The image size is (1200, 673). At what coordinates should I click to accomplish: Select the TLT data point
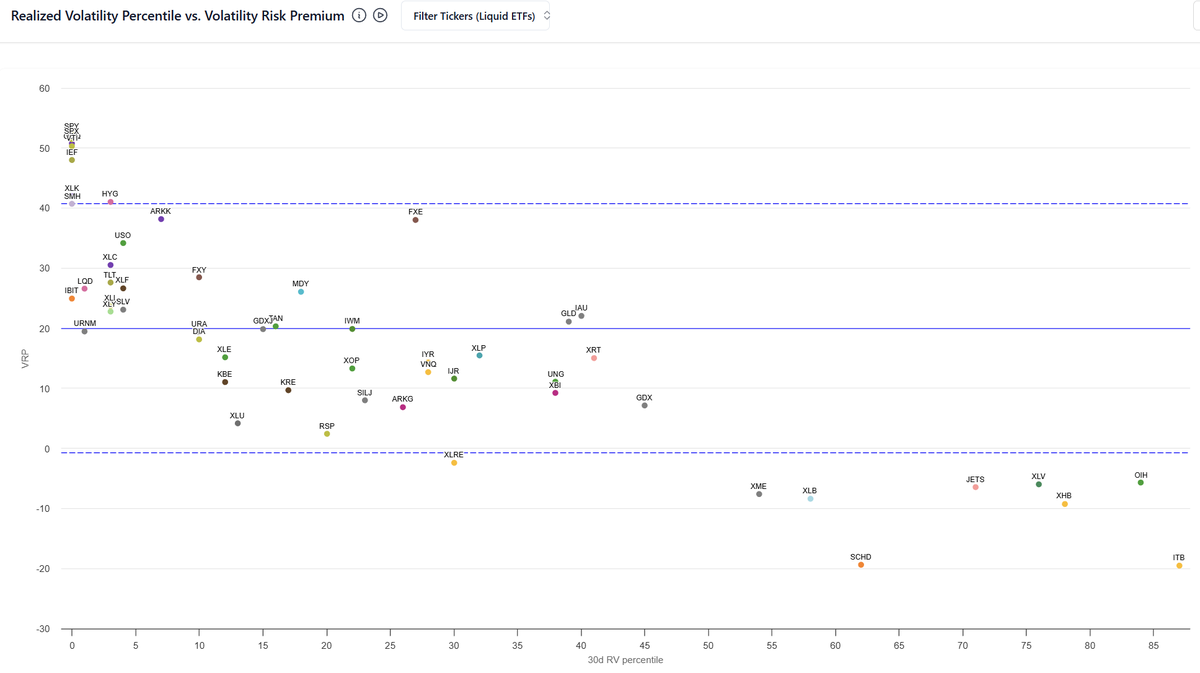tap(110, 283)
